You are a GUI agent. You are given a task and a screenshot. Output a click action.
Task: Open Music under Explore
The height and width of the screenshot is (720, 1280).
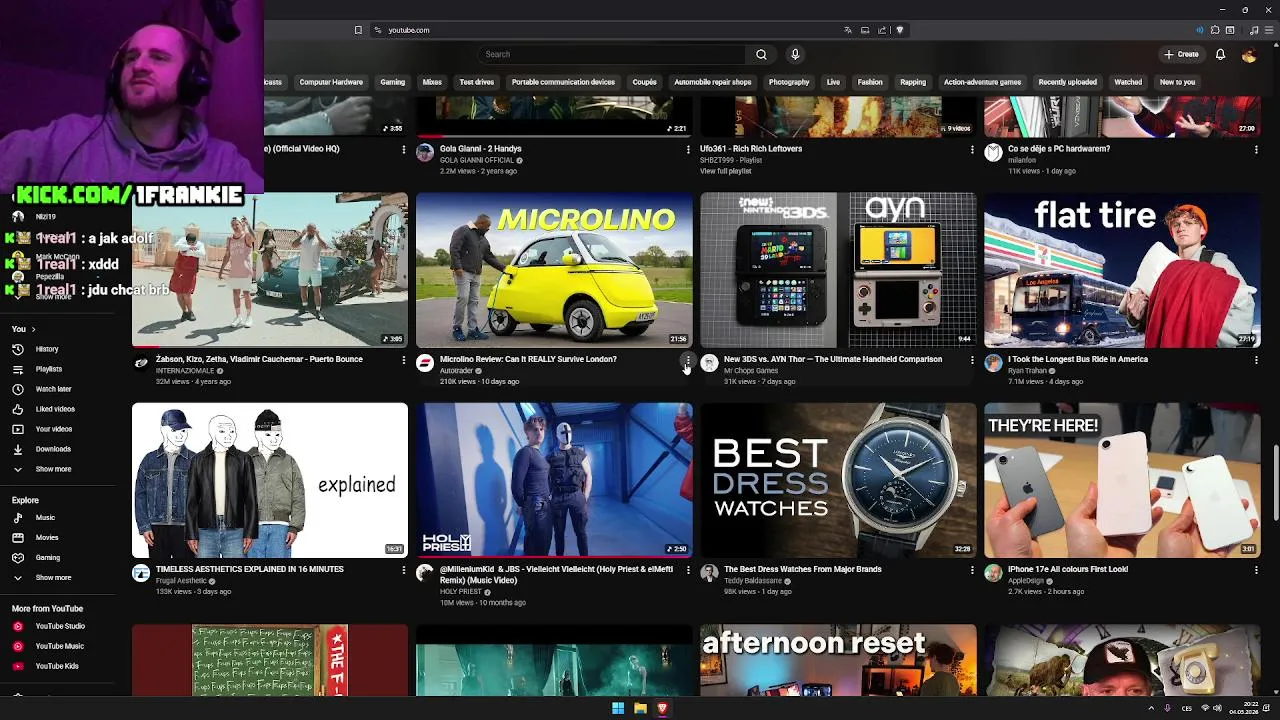tap(45, 518)
